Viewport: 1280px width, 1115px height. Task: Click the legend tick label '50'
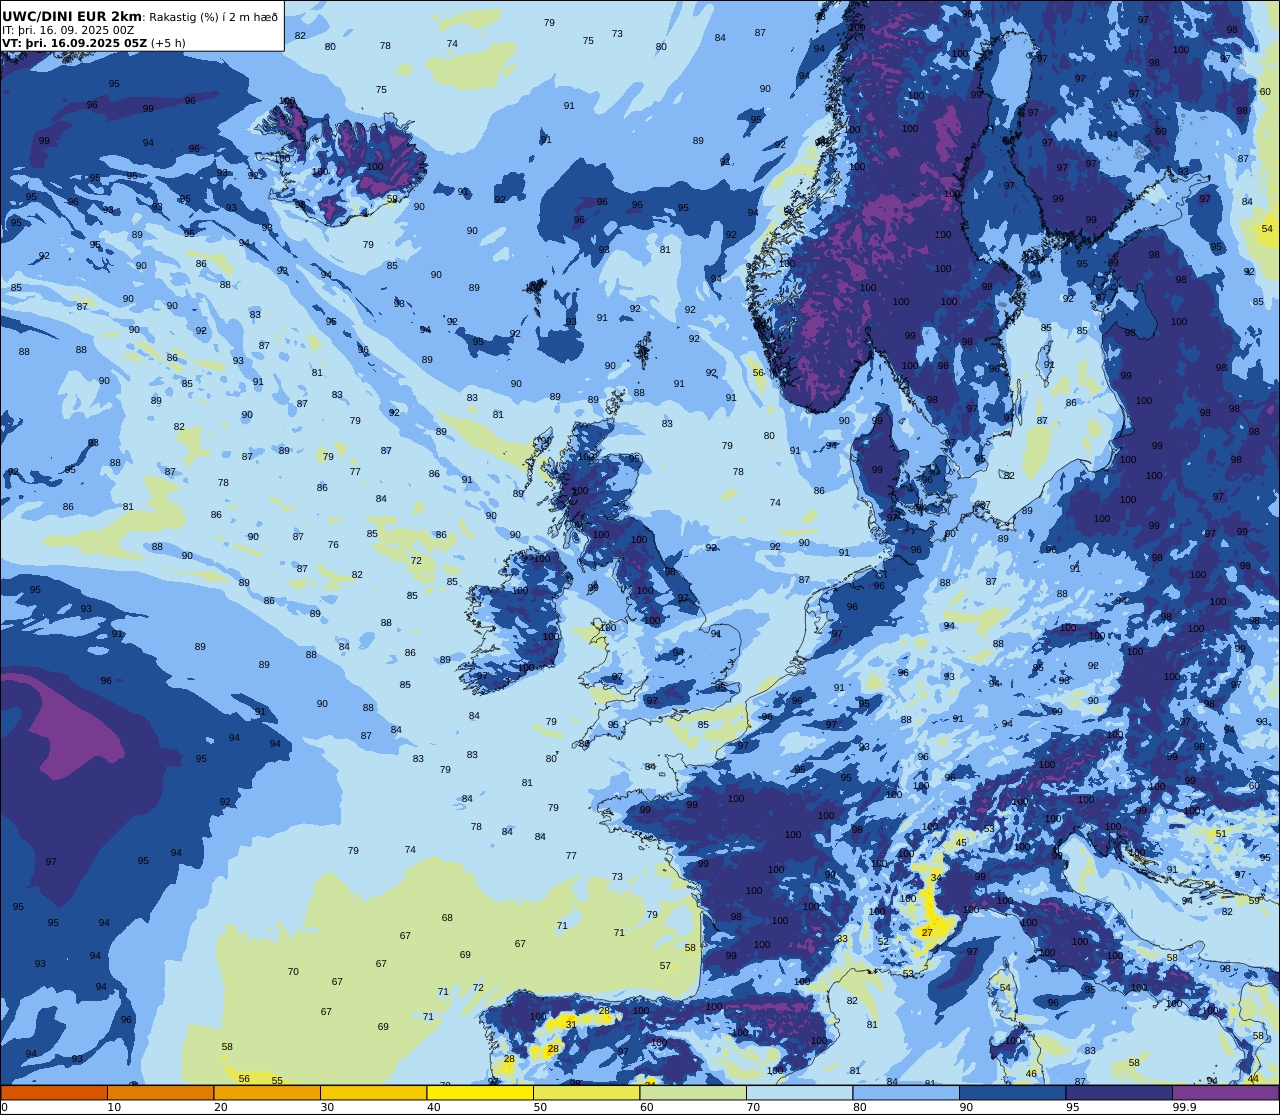pos(540,1107)
